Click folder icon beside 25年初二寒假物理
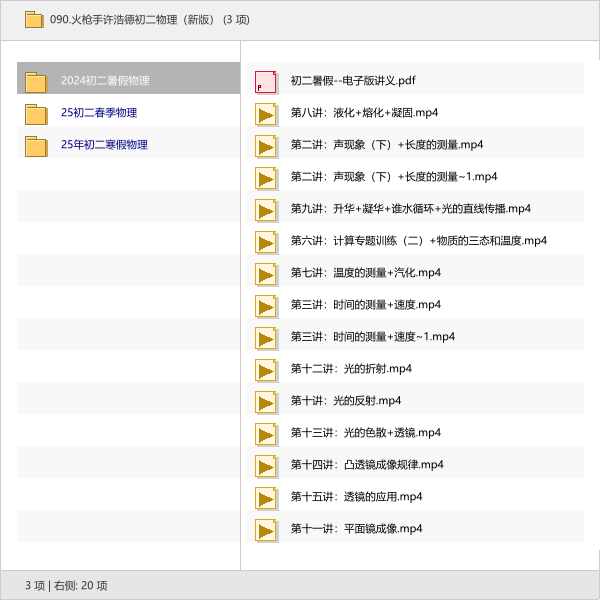Image resolution: width=600 pixels, height=600 pixels. (36, 145)
